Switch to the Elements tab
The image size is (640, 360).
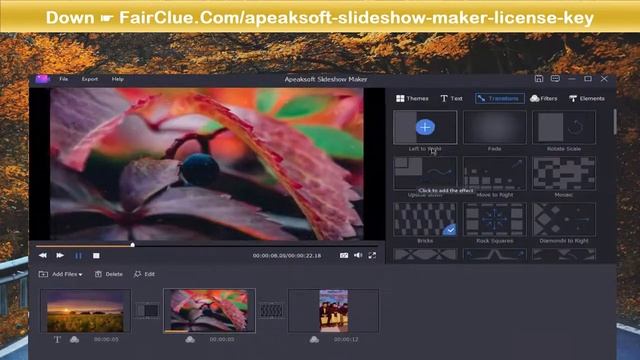coord(587,98)
